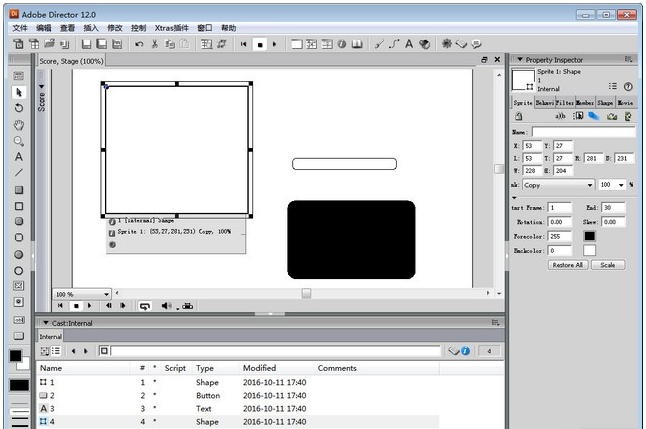Expand the Score panel arrow
This screenshot has height=429, width=646.
pyautogui.click(x=42, y=87)
